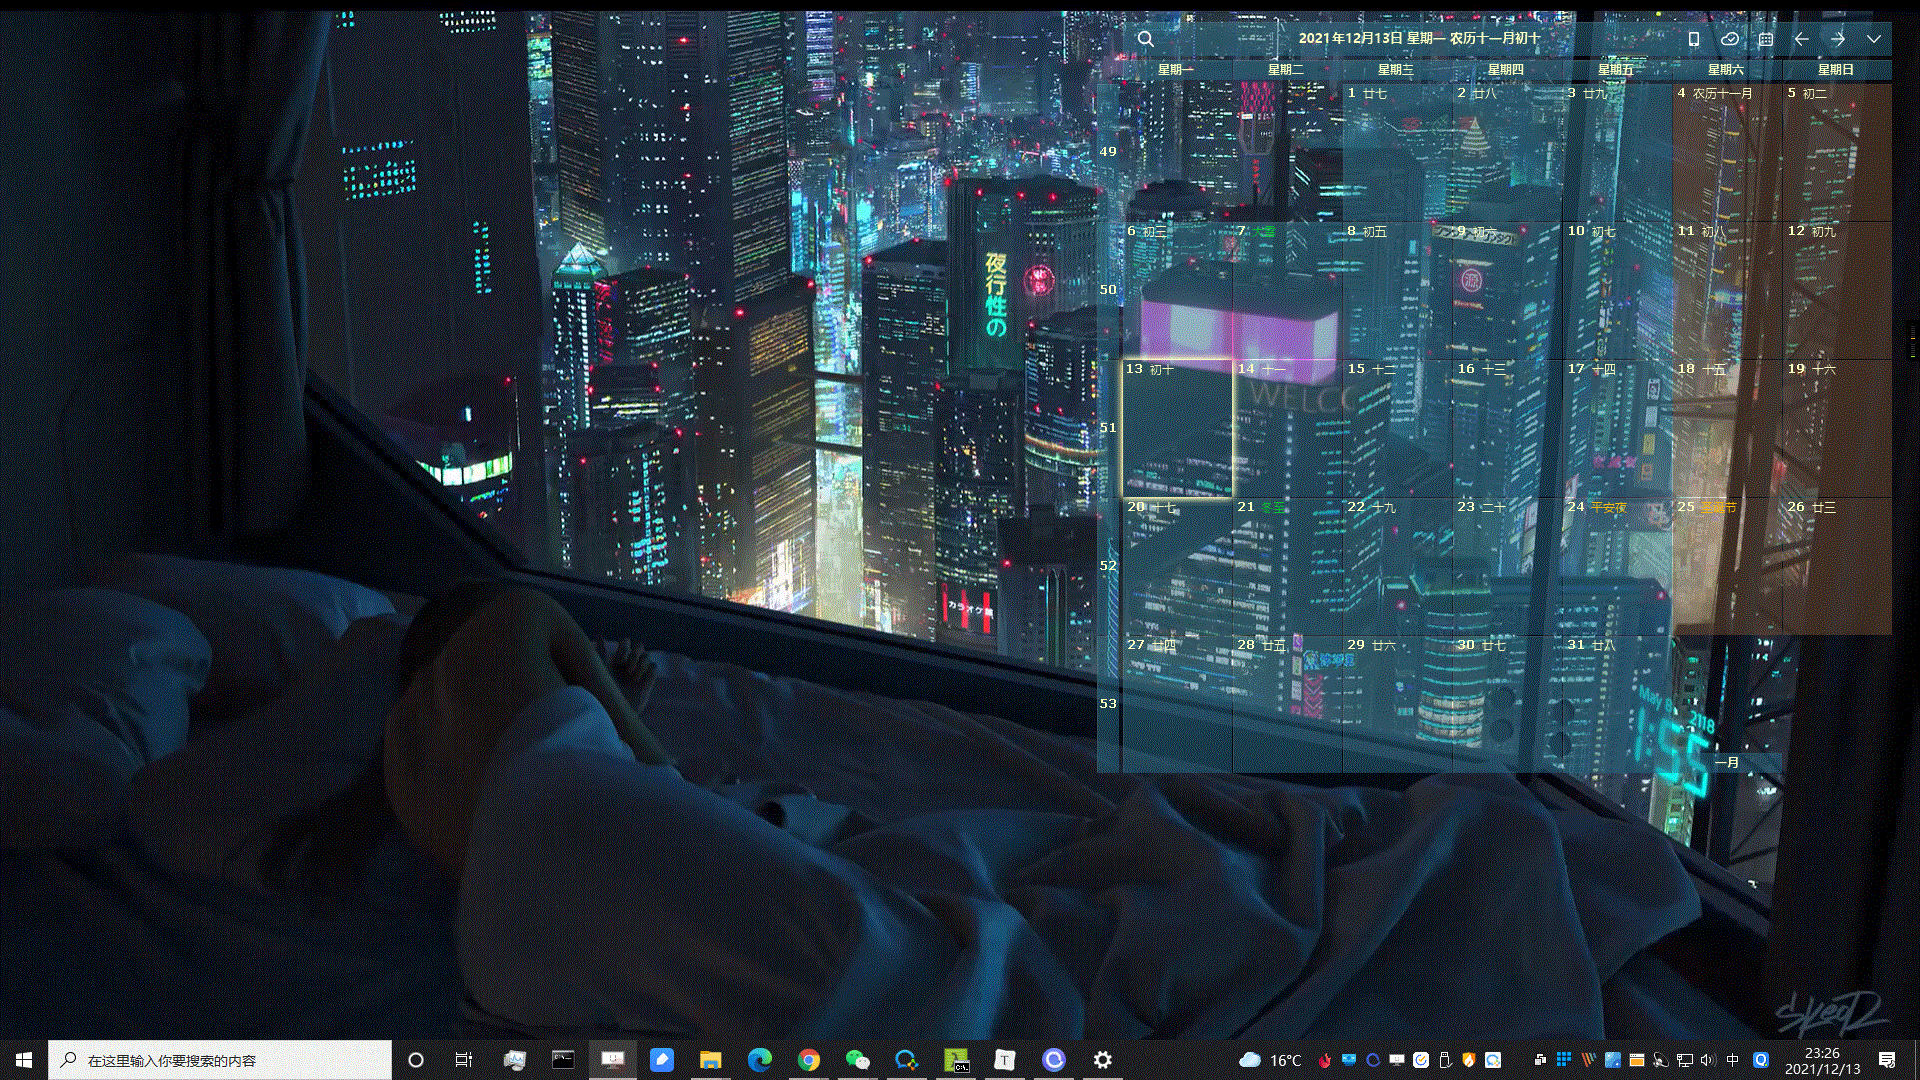Image resolution: width=1920 pixels, height=1080 pixels.
Task: Click the orange shield security tray icon
Action: pos(1469,1060)
